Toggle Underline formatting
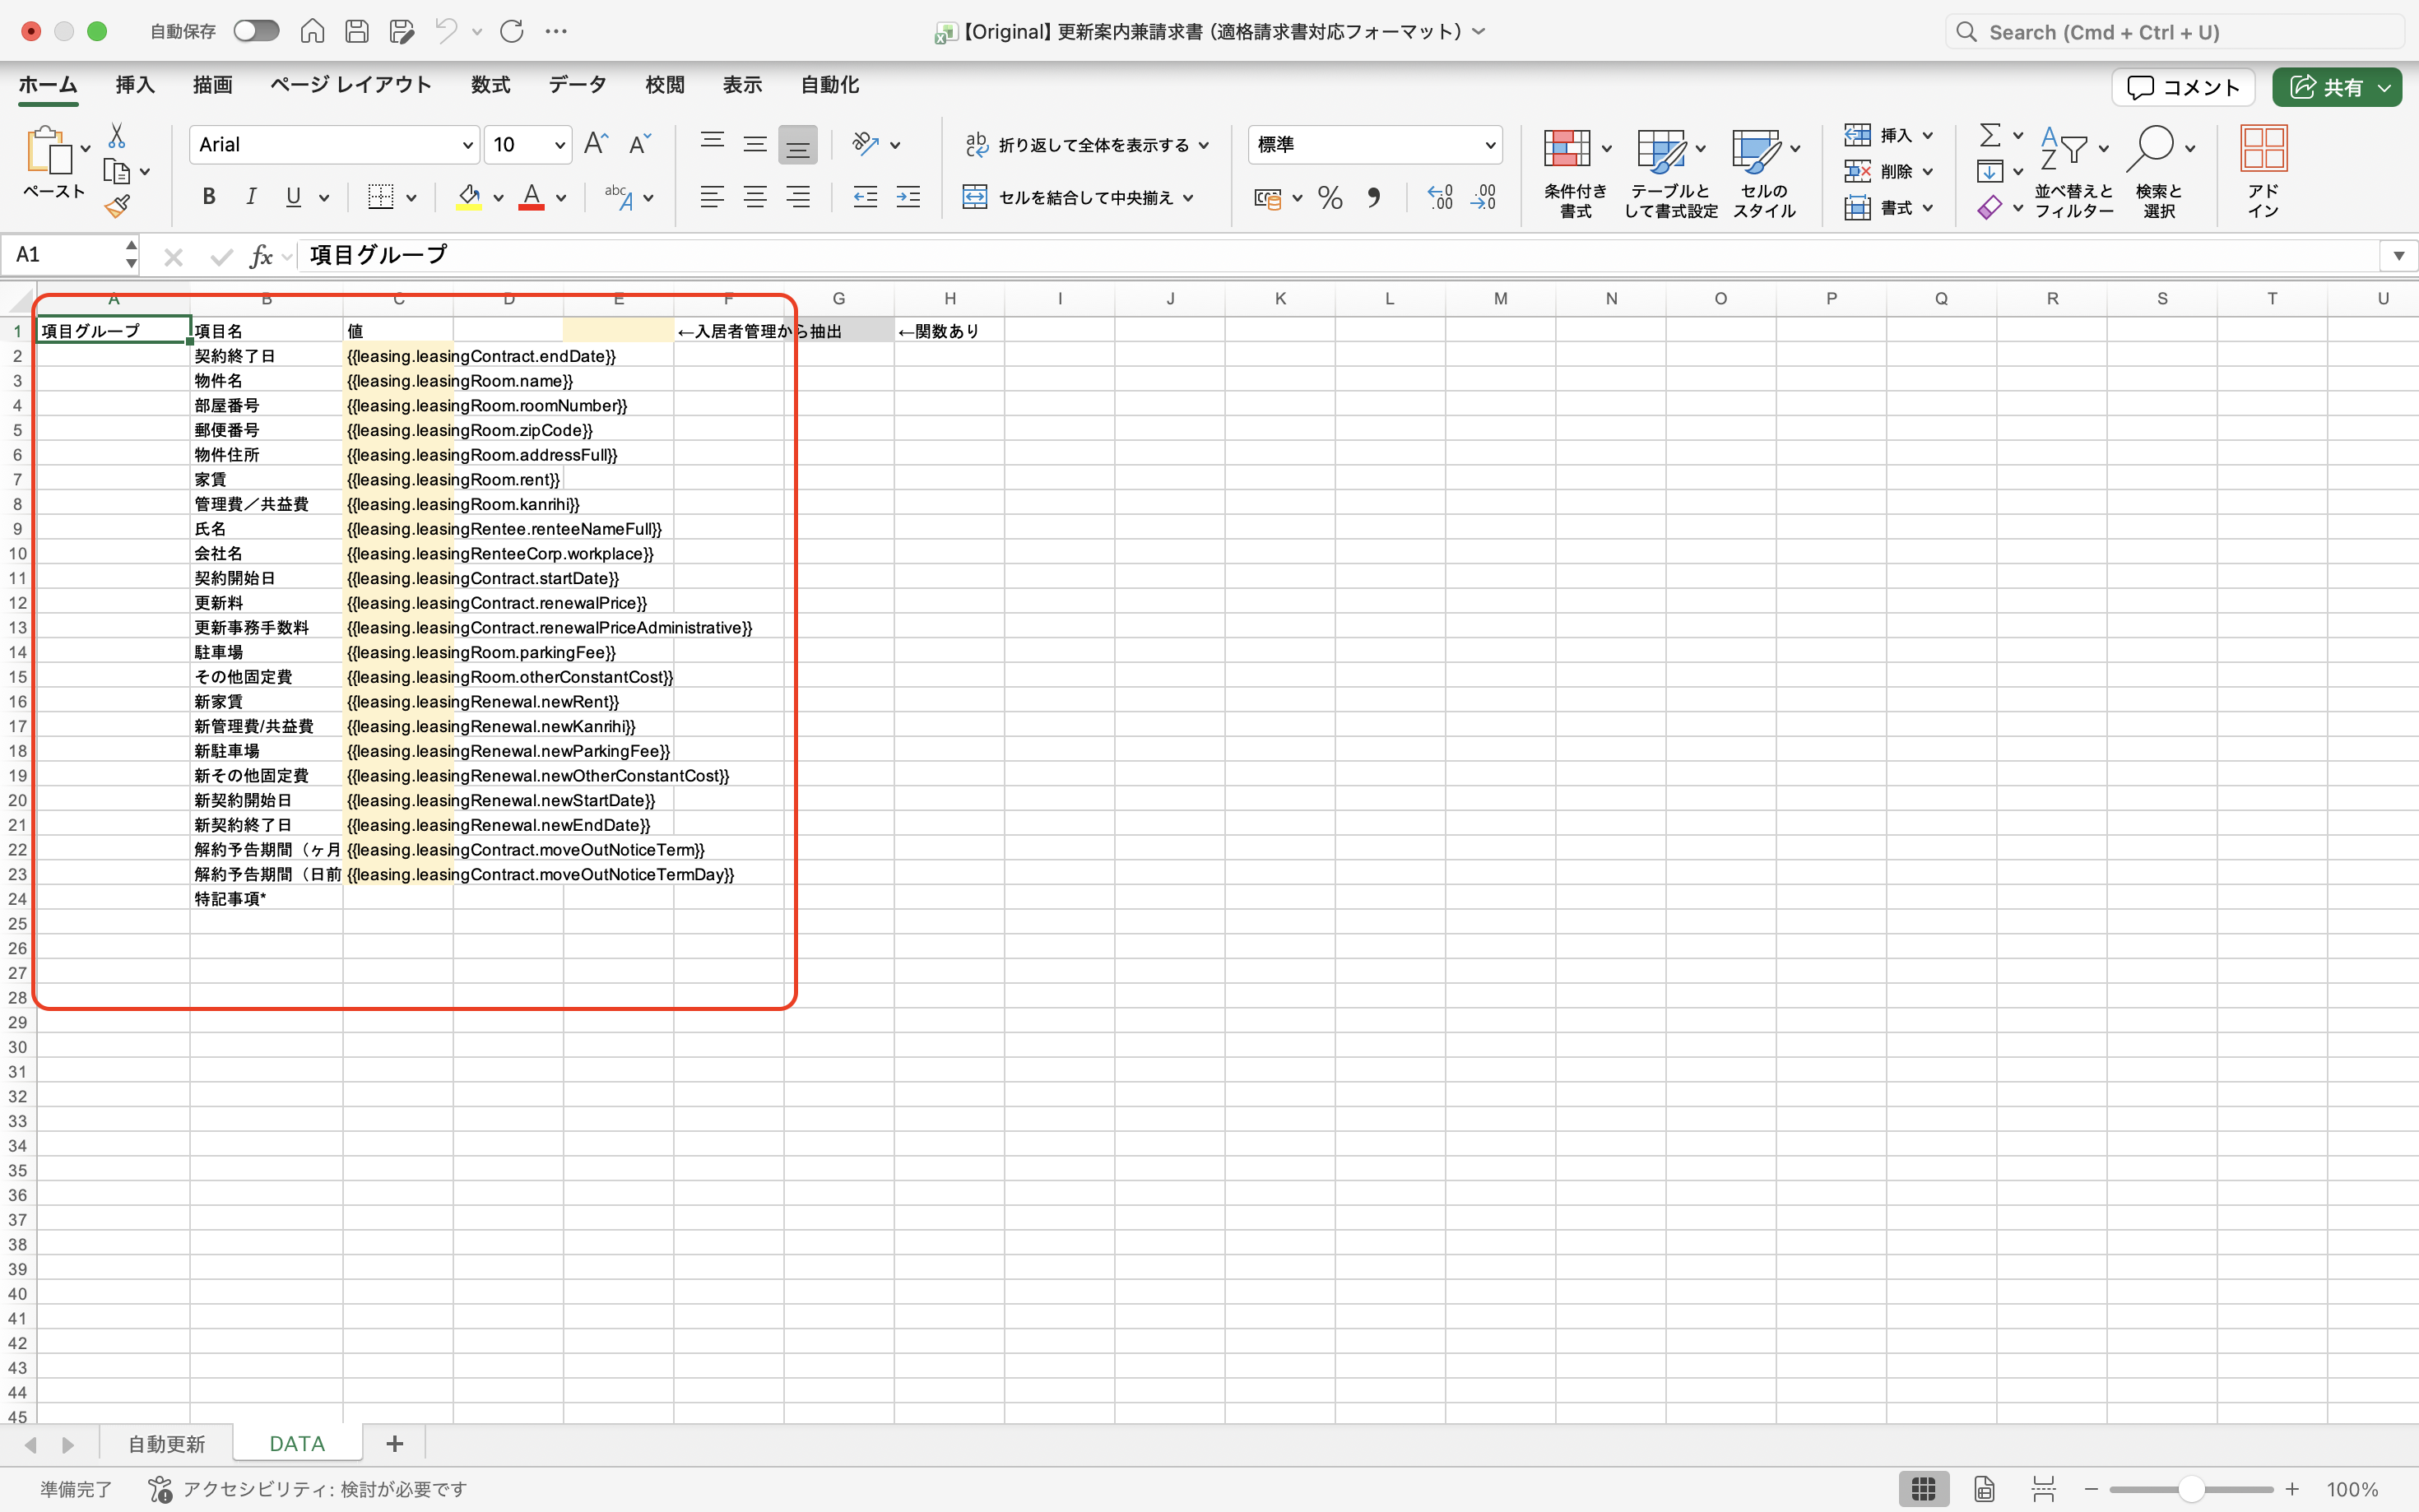Viewport: 2419px width, 1512px height. pos(293,197)
